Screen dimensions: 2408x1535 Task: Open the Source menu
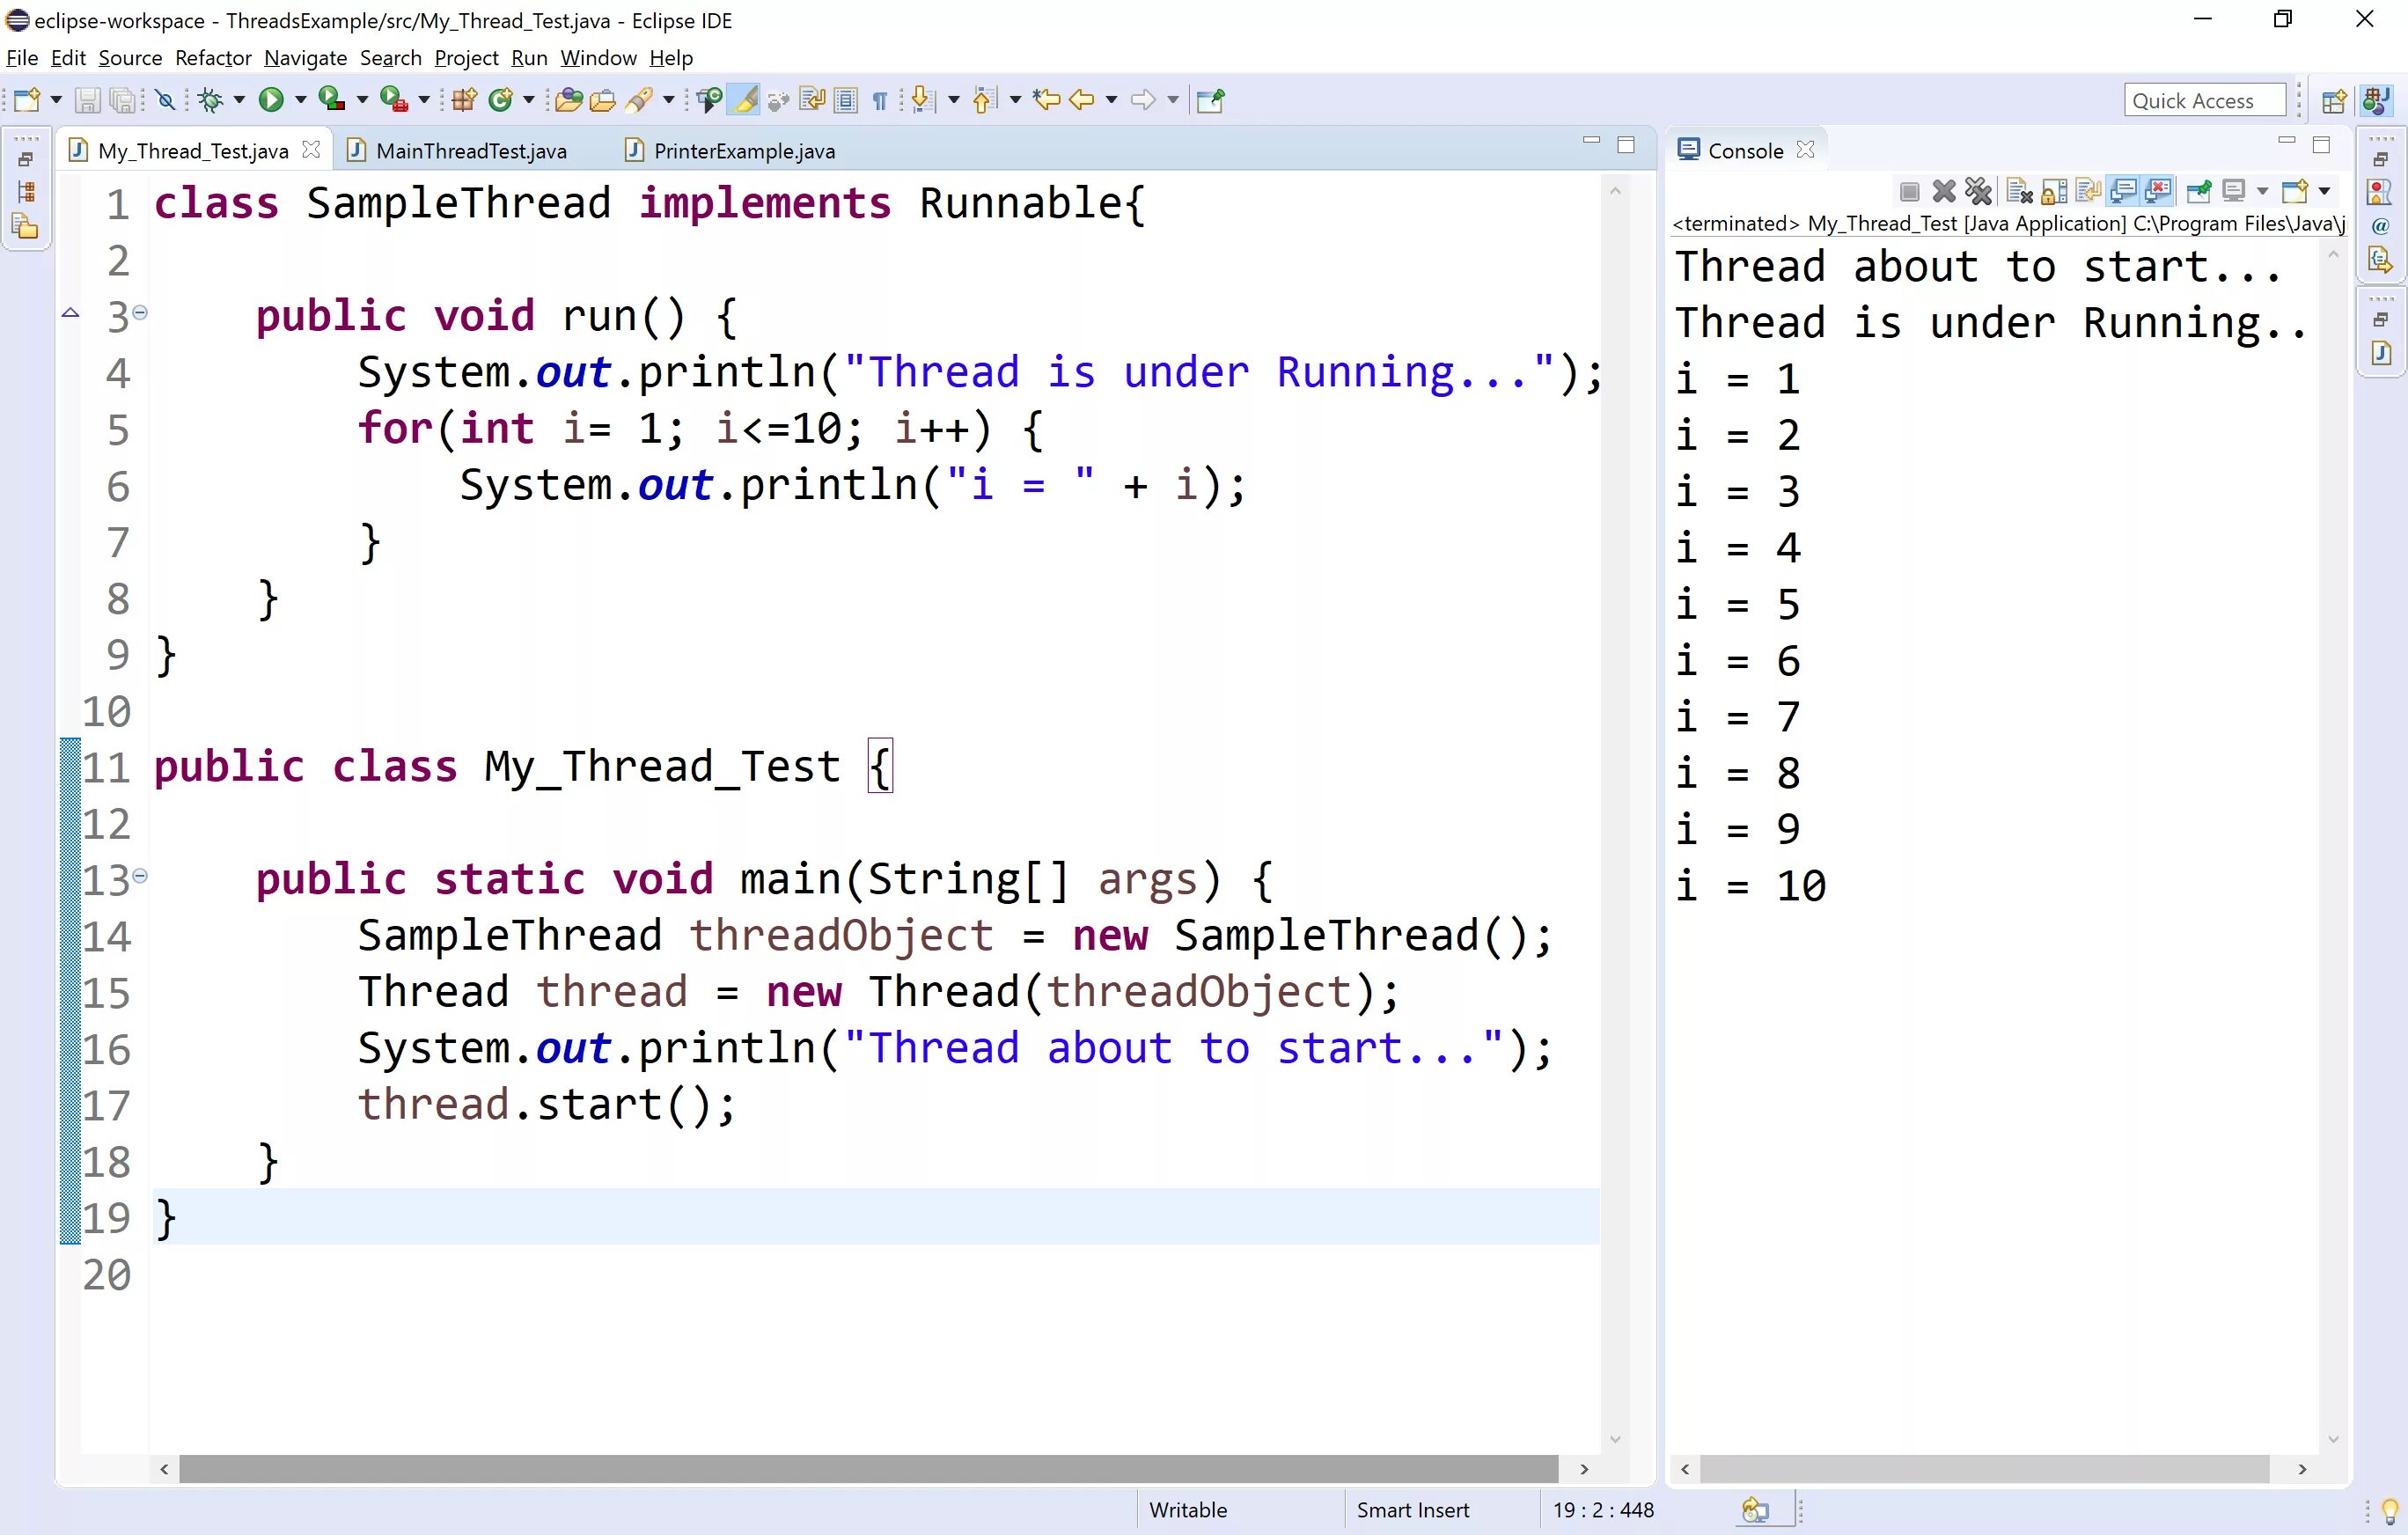click(129, 58)
